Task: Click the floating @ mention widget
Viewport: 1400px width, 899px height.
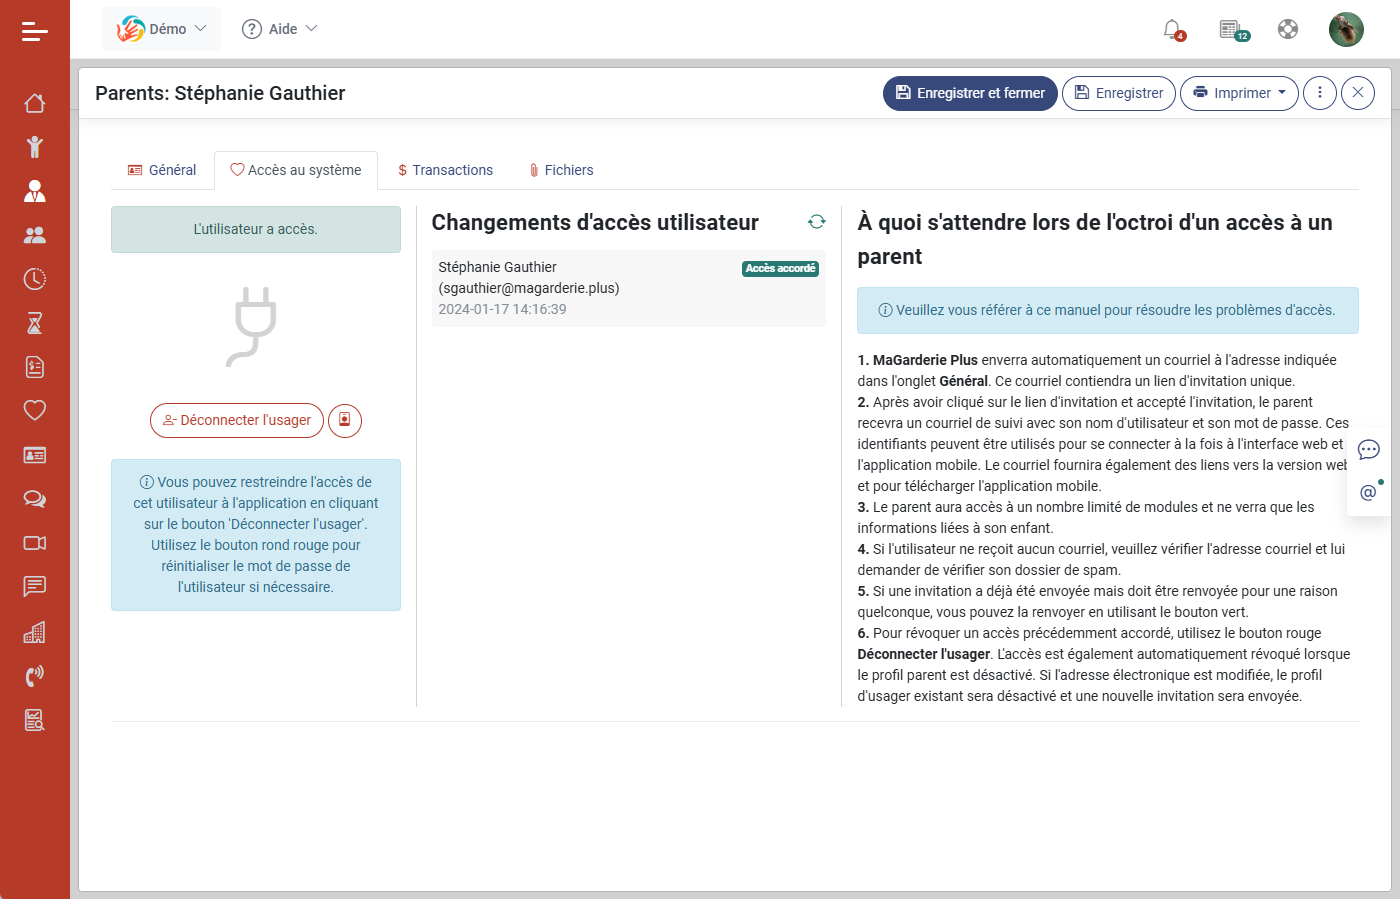Action: (1369, 492)
